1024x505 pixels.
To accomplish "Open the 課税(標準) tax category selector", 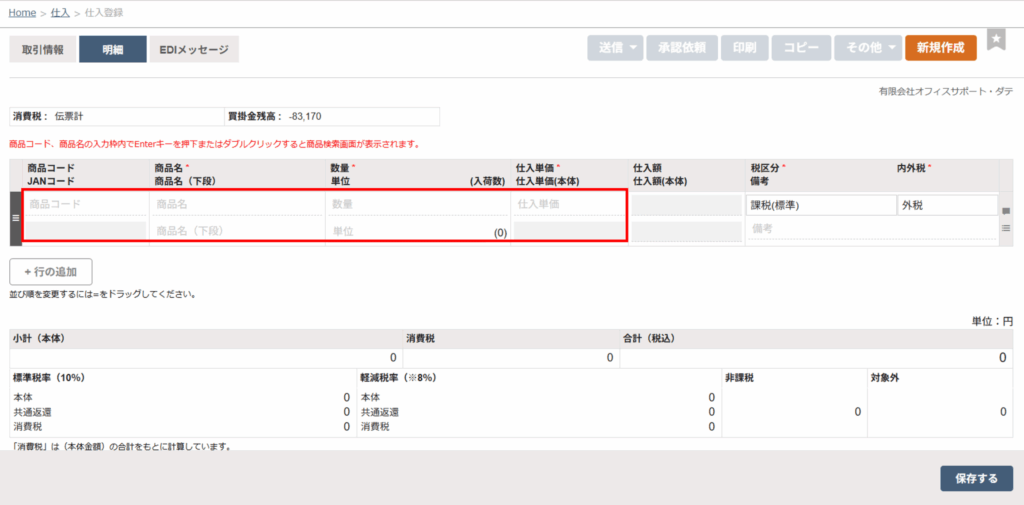I will [819, 206].
